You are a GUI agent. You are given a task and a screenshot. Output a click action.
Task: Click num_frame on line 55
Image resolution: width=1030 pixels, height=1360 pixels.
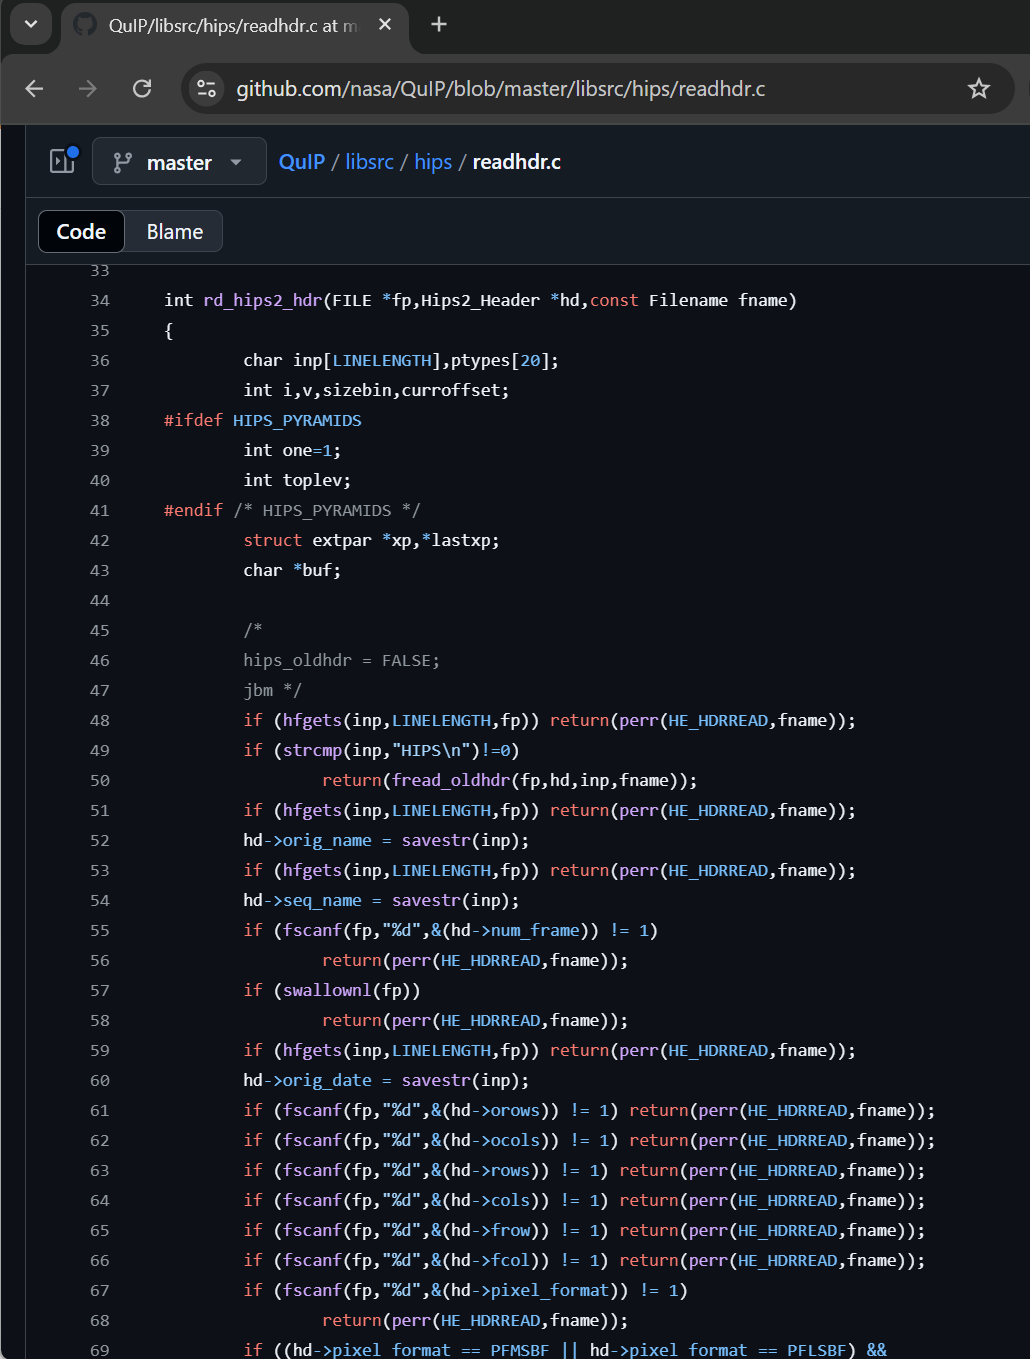(535, 930)
